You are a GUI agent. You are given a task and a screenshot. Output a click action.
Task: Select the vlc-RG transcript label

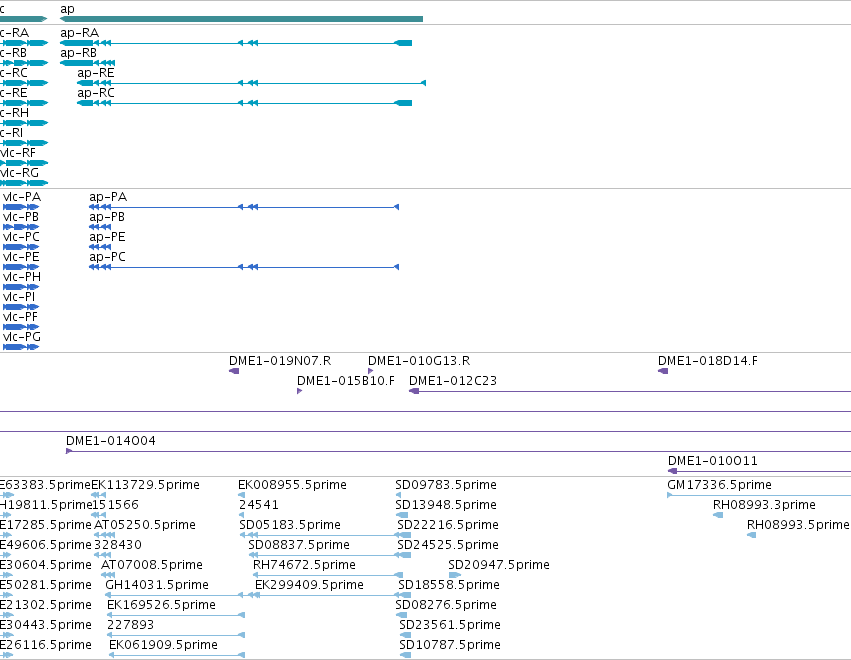click(20, 173)
